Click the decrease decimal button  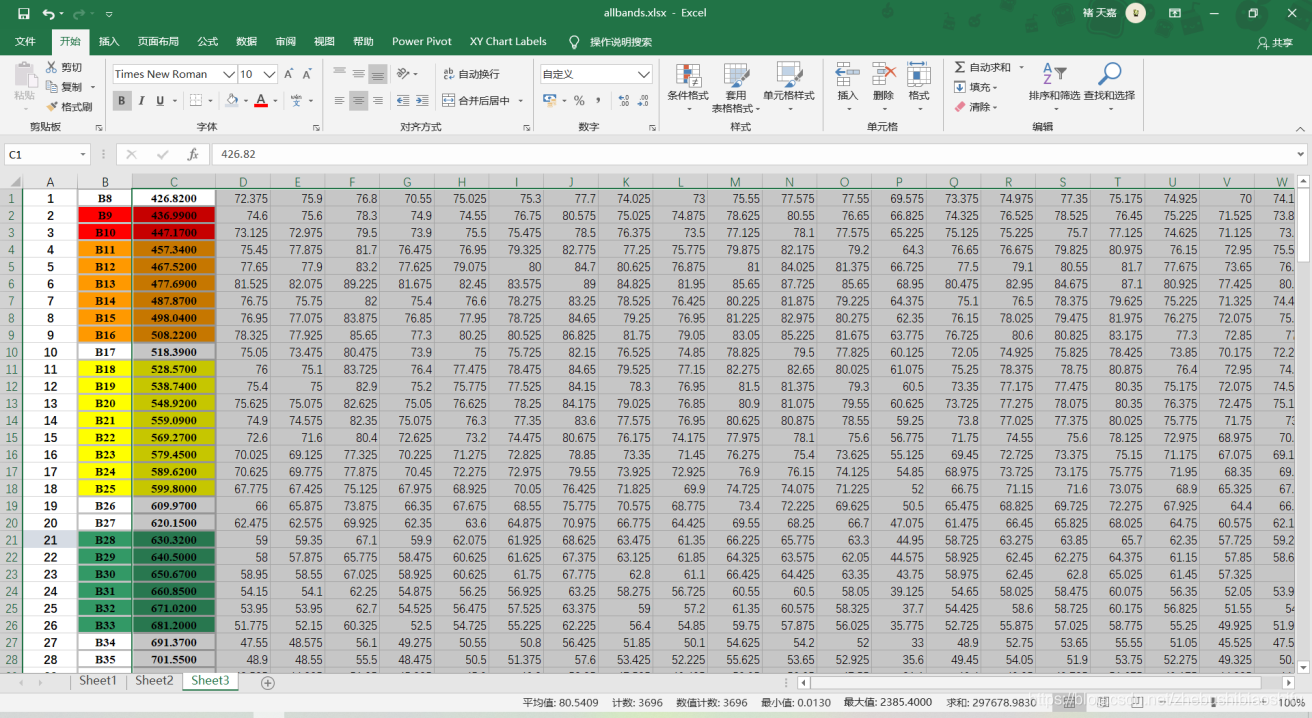(644, 100)
